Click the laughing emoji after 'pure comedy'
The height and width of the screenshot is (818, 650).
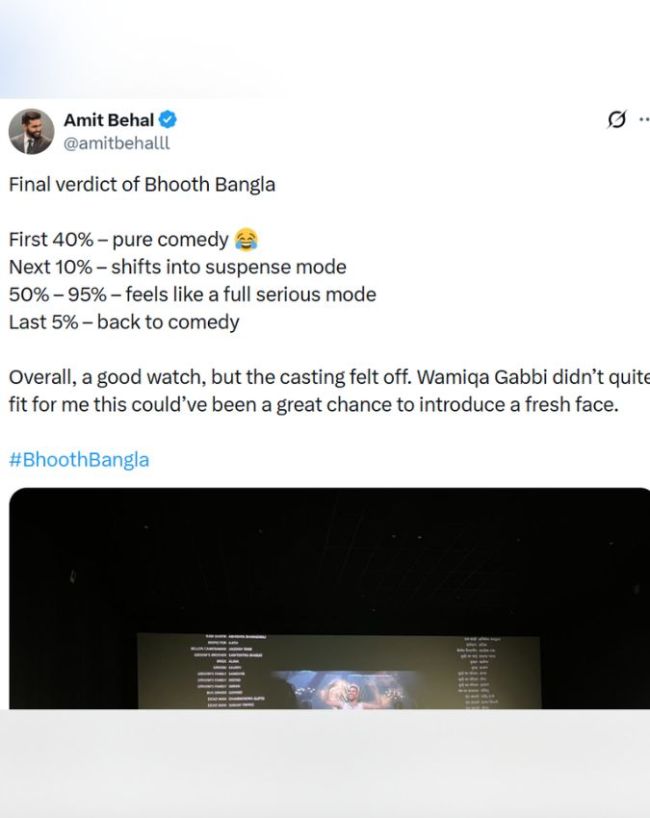(245, 240)
